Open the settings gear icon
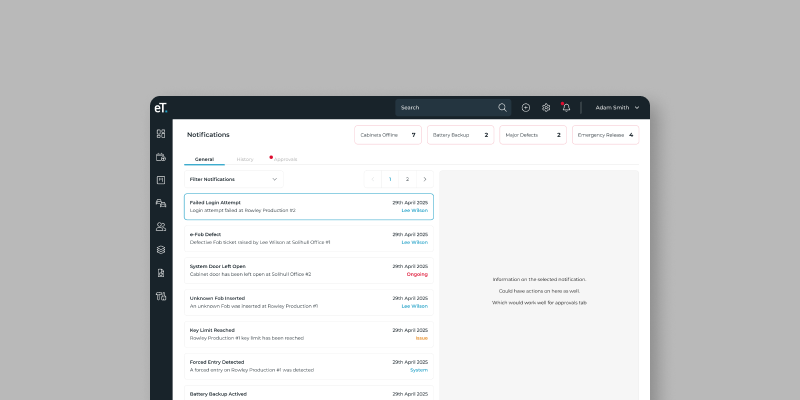 pos(546,108)
